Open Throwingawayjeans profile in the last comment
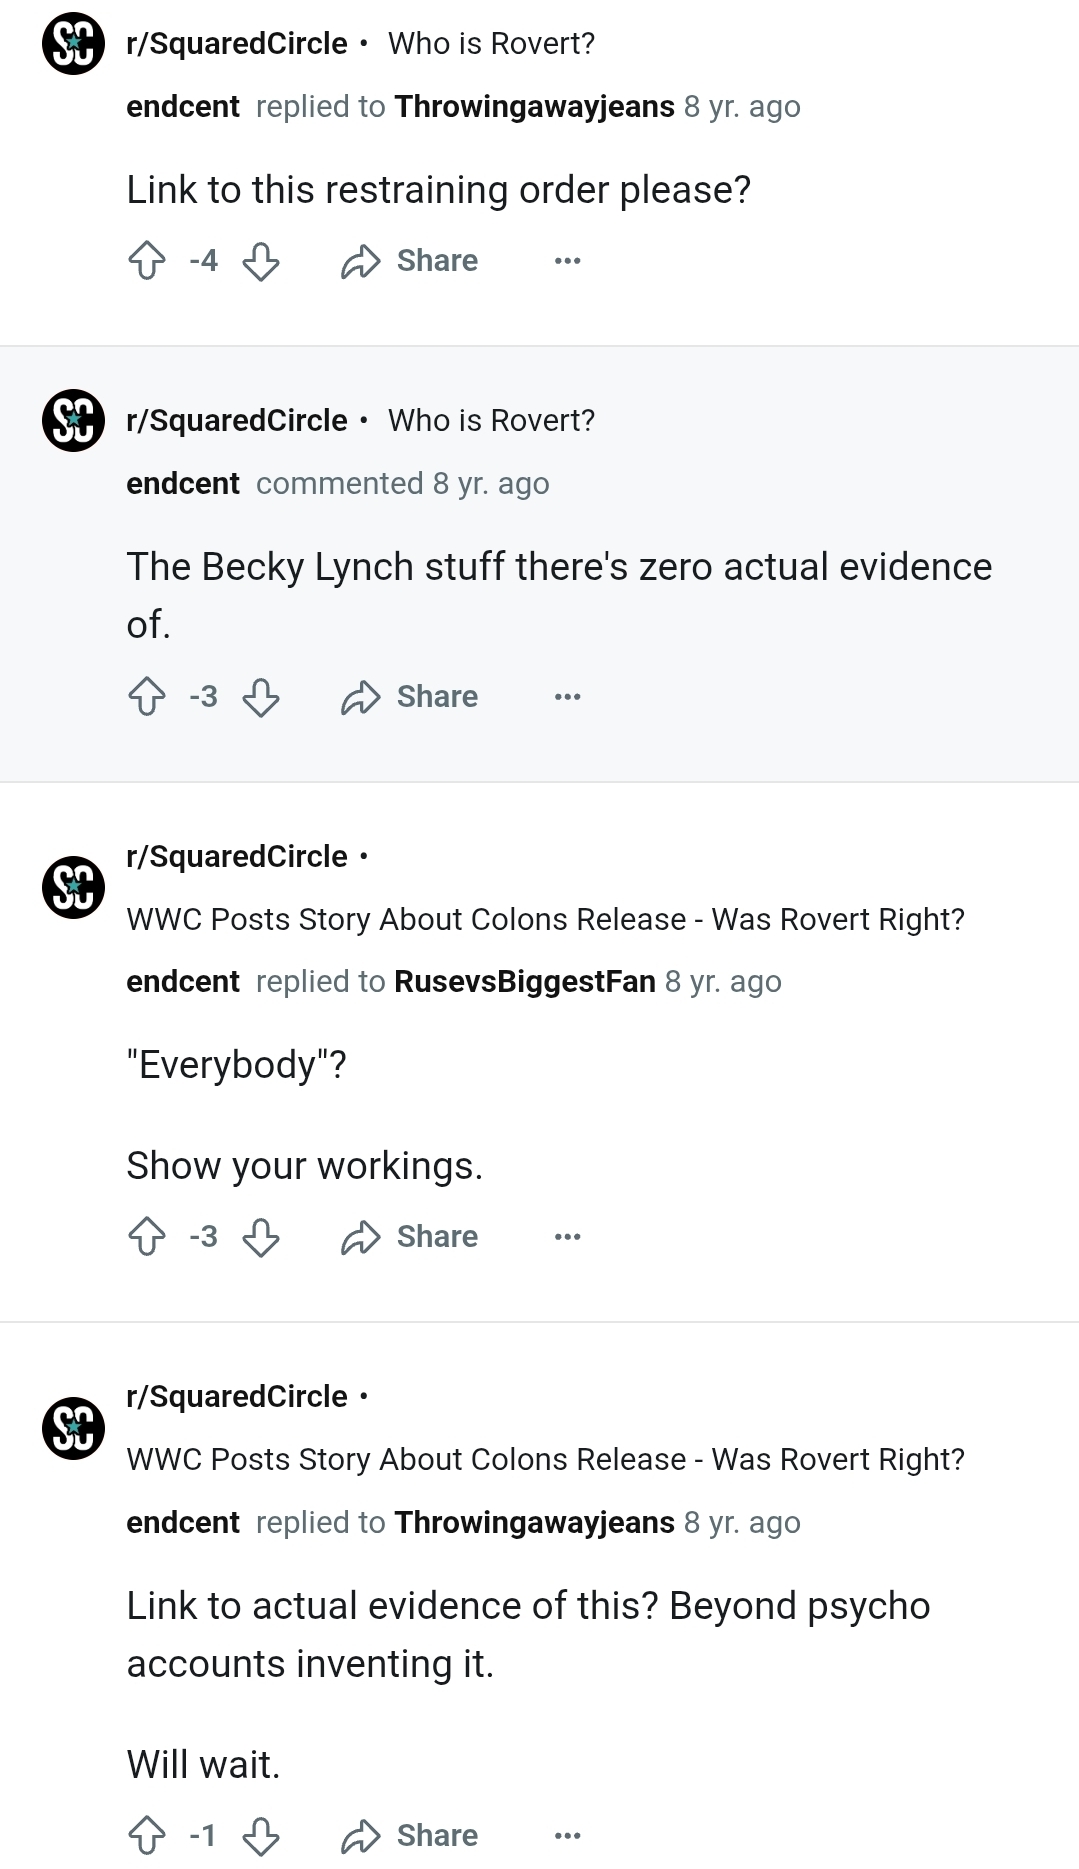 tap(535, 1523)
